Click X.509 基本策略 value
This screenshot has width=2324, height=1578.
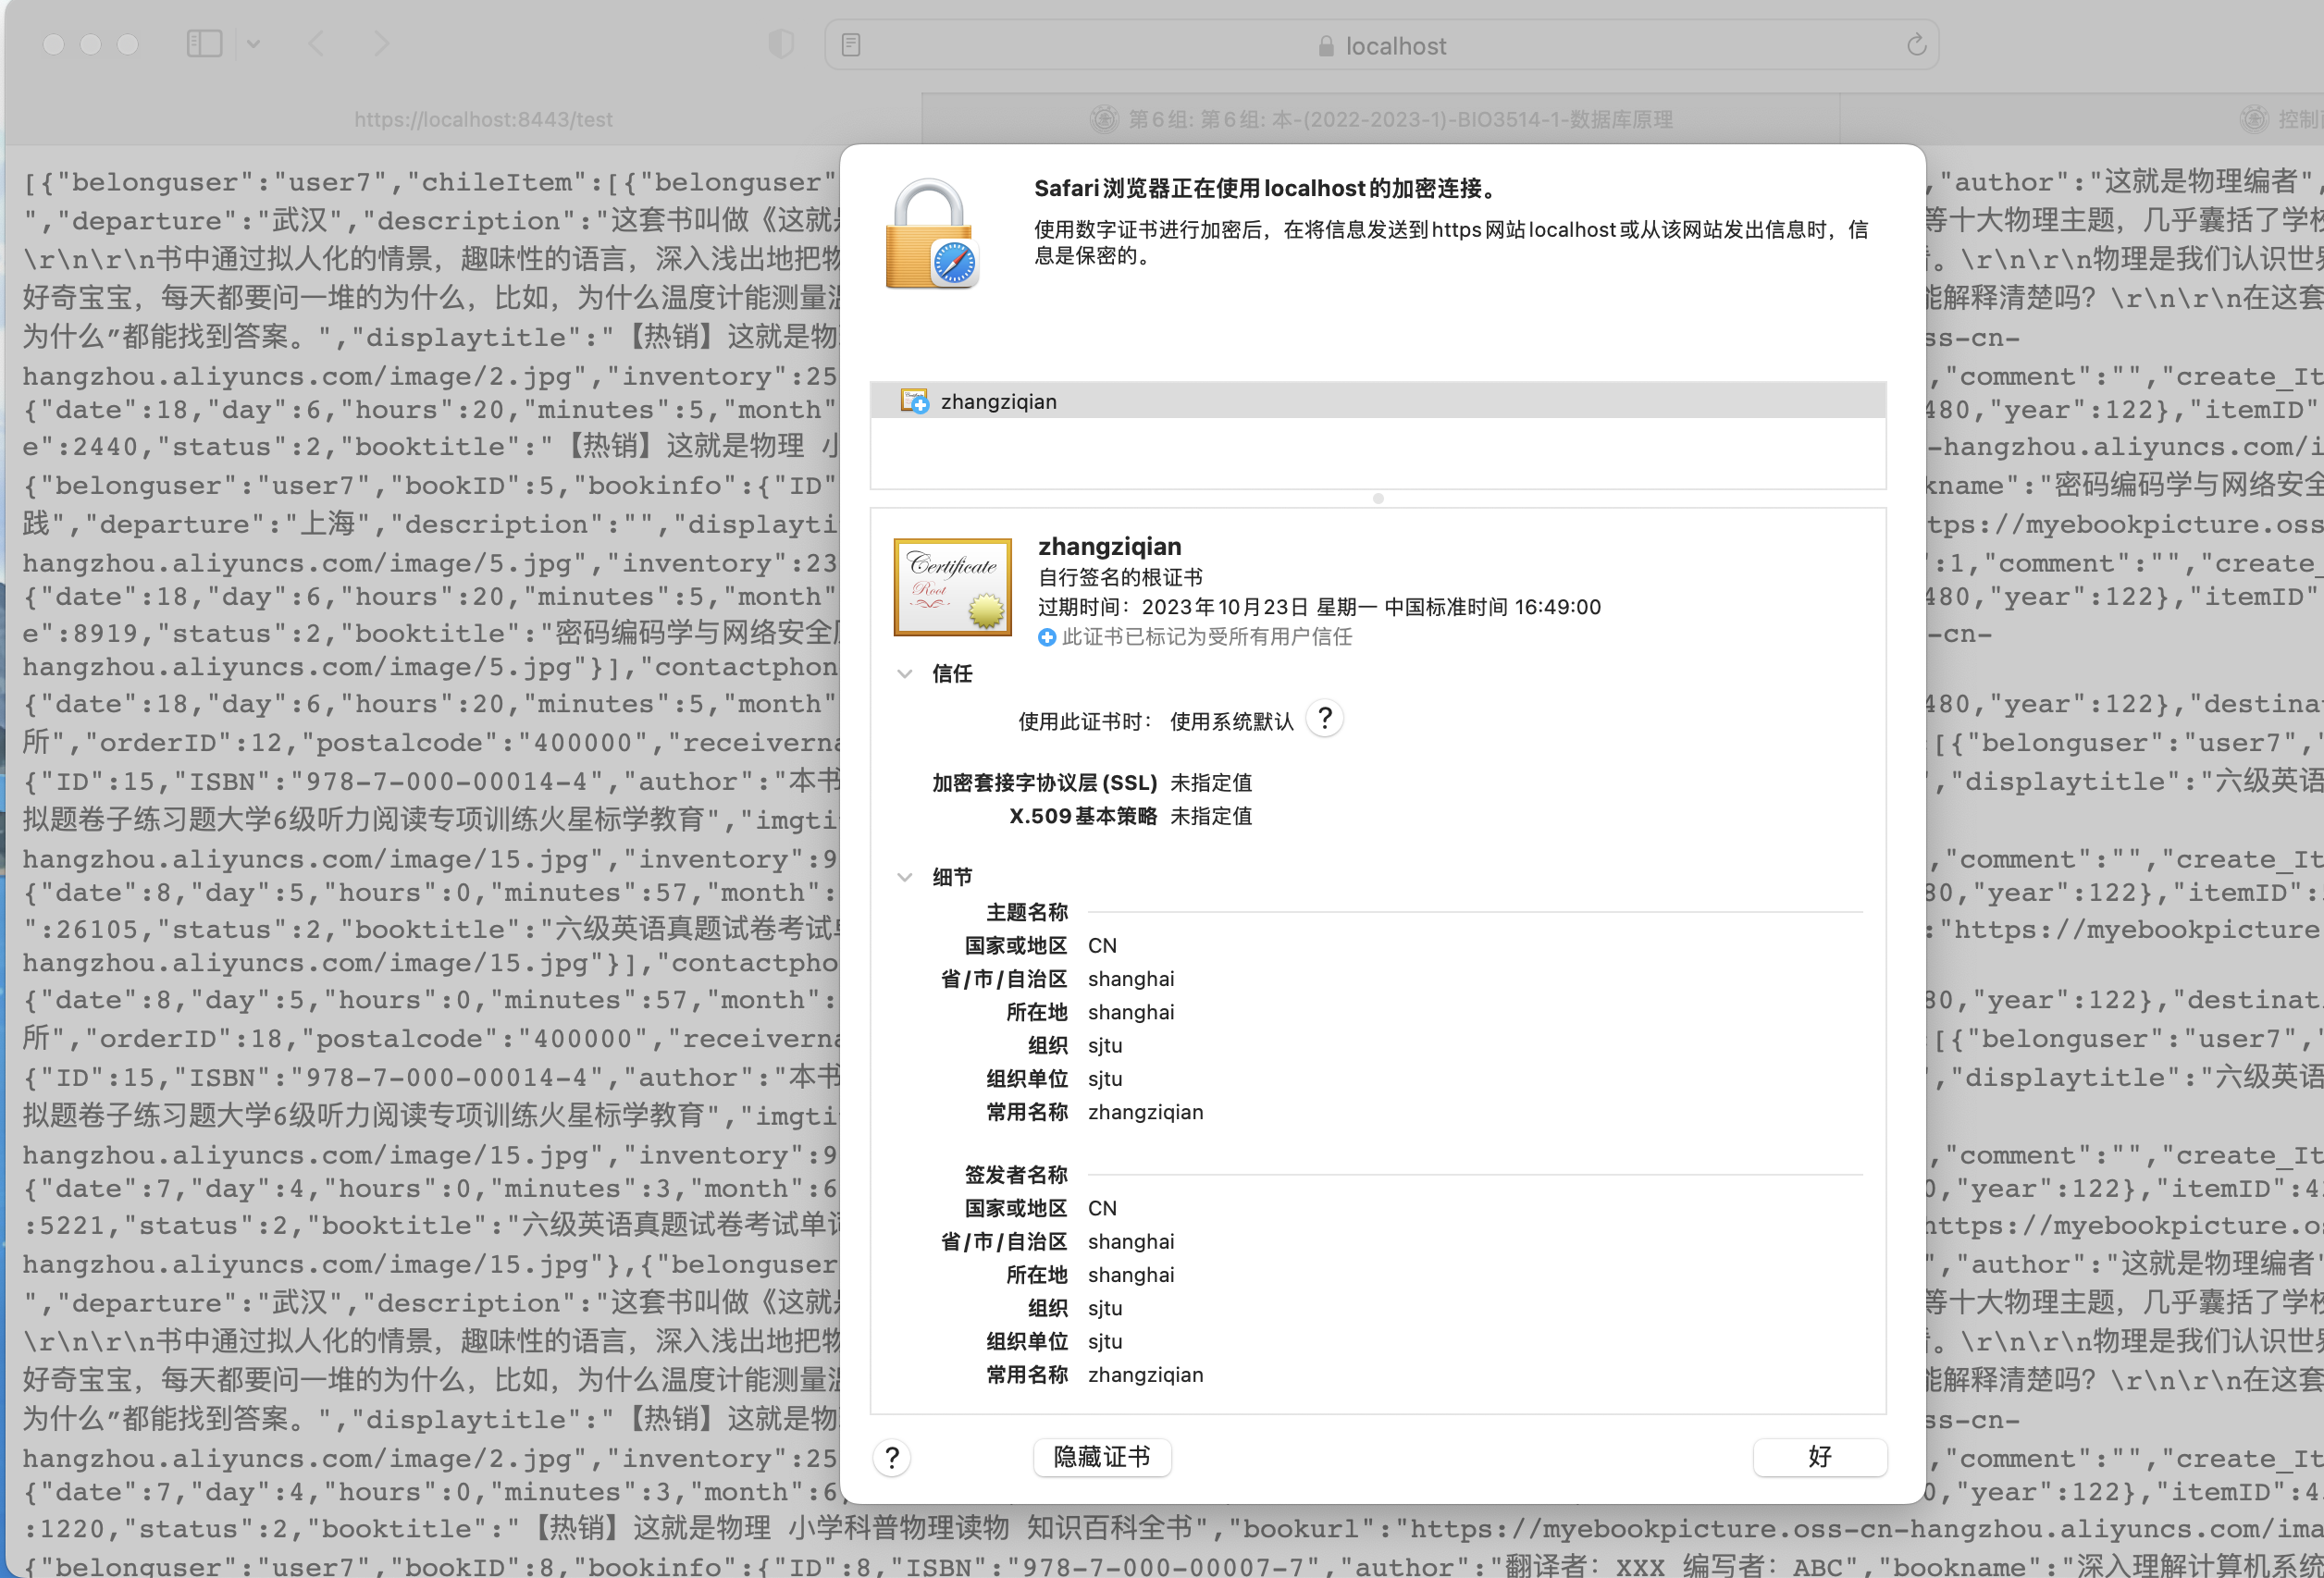click(1211, 816)
